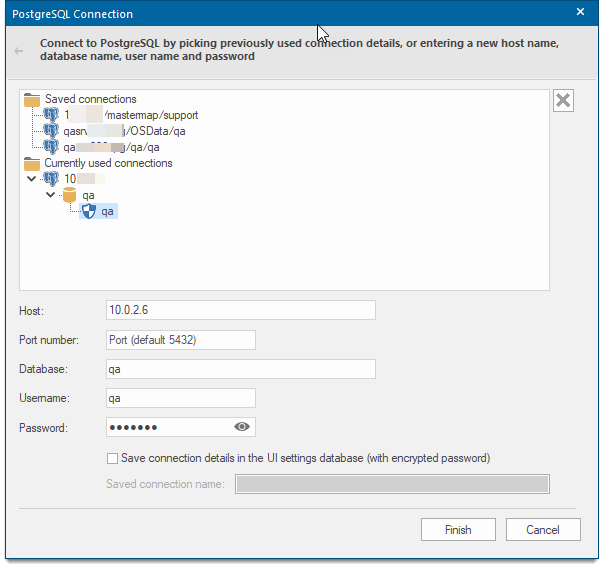Collapse the qa database node

click(50, 195)
